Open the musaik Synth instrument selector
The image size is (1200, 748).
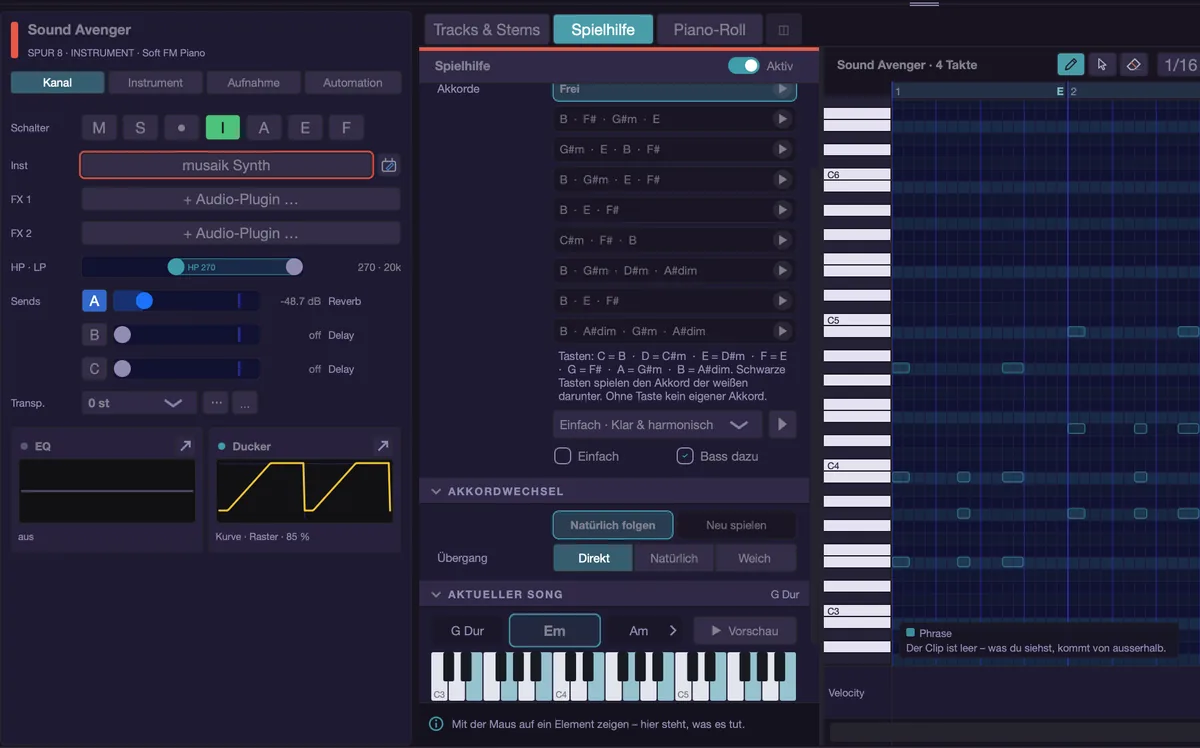(226, 165)
